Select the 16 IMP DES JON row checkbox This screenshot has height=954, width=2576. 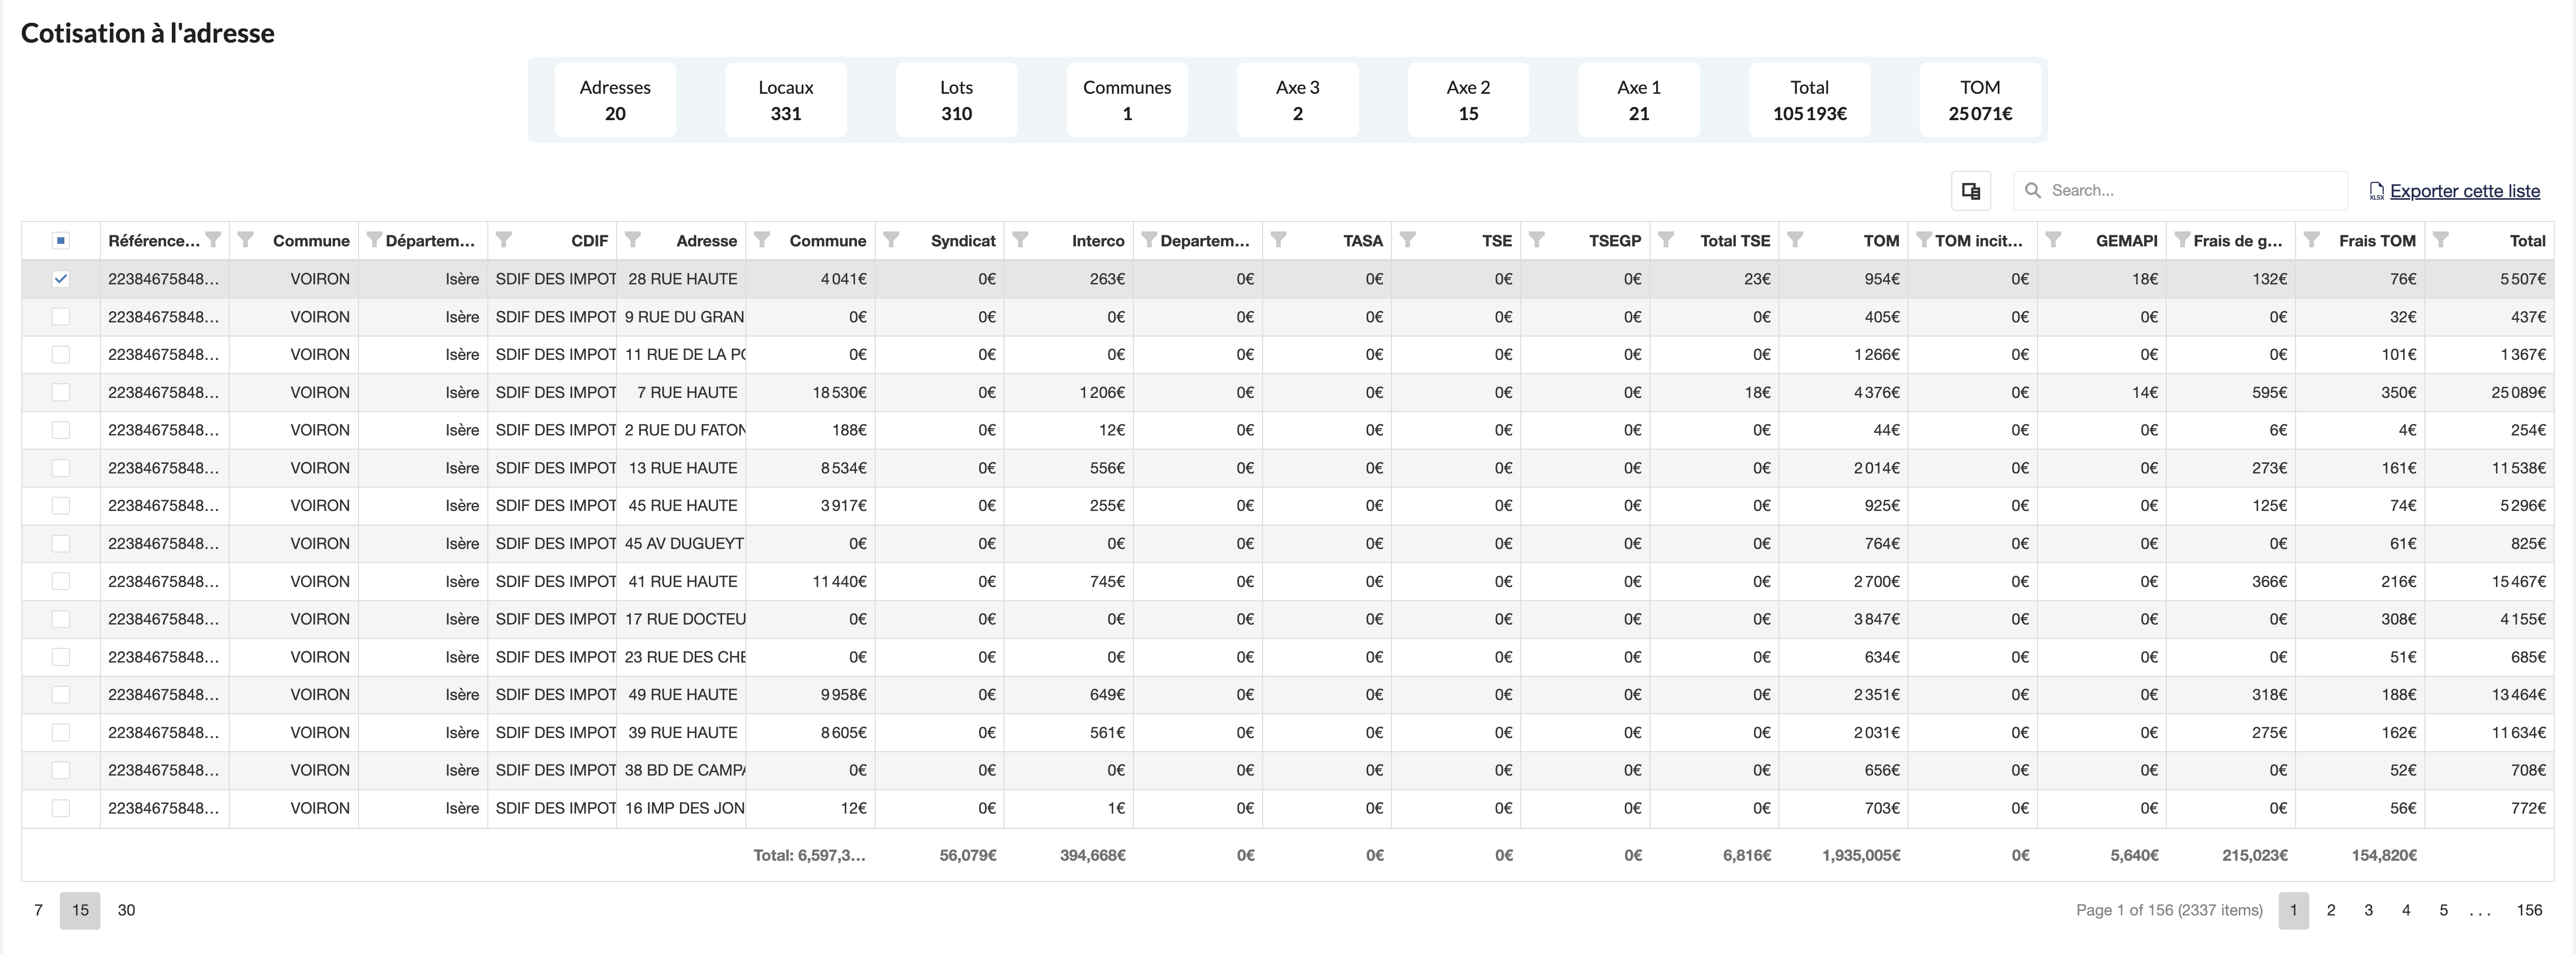click(61, 808)
